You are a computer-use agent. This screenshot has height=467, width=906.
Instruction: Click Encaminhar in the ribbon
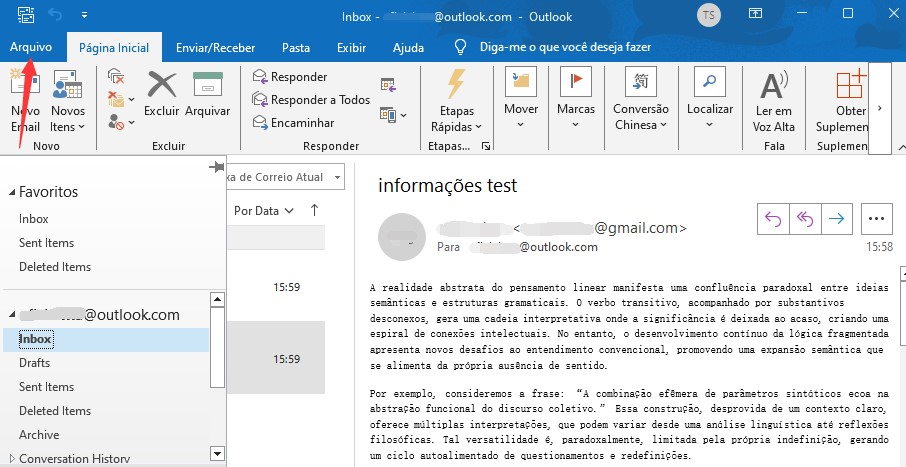(294, 123)
